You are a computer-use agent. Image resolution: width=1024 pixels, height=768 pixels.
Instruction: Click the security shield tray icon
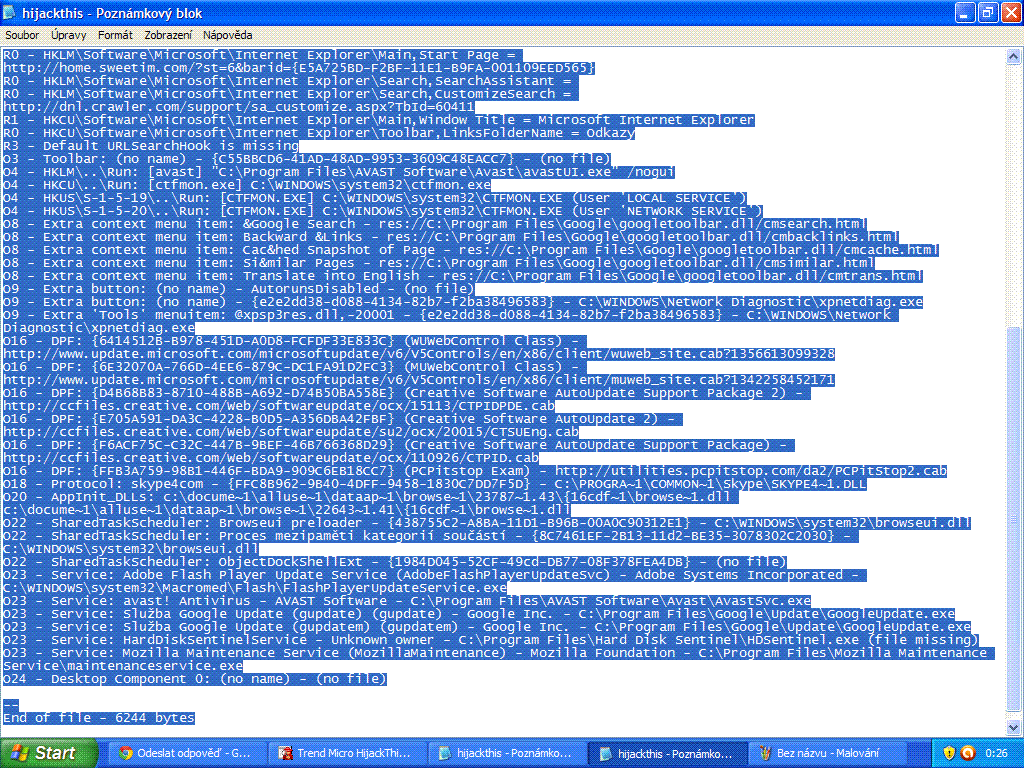(x=950, y=753)
